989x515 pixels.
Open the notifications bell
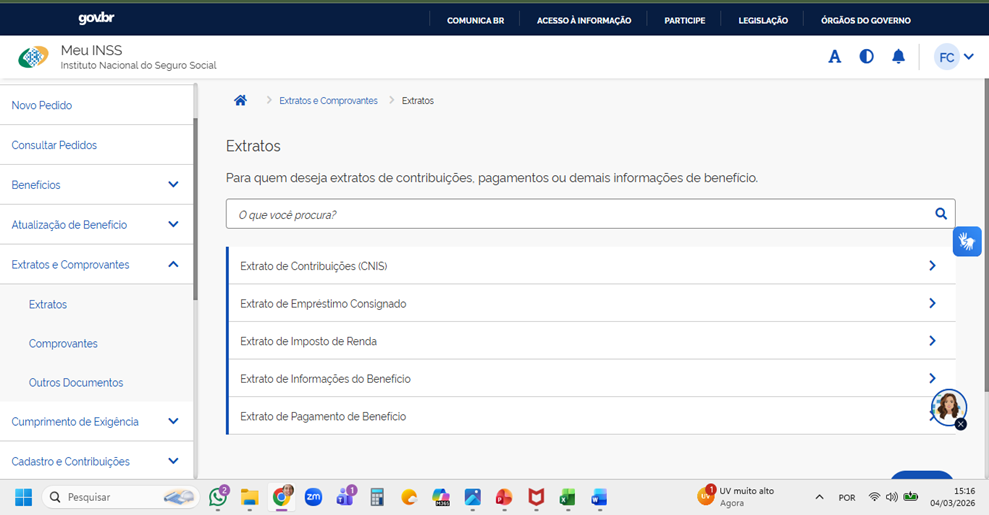pyautogui.click(x=898, y=57)
